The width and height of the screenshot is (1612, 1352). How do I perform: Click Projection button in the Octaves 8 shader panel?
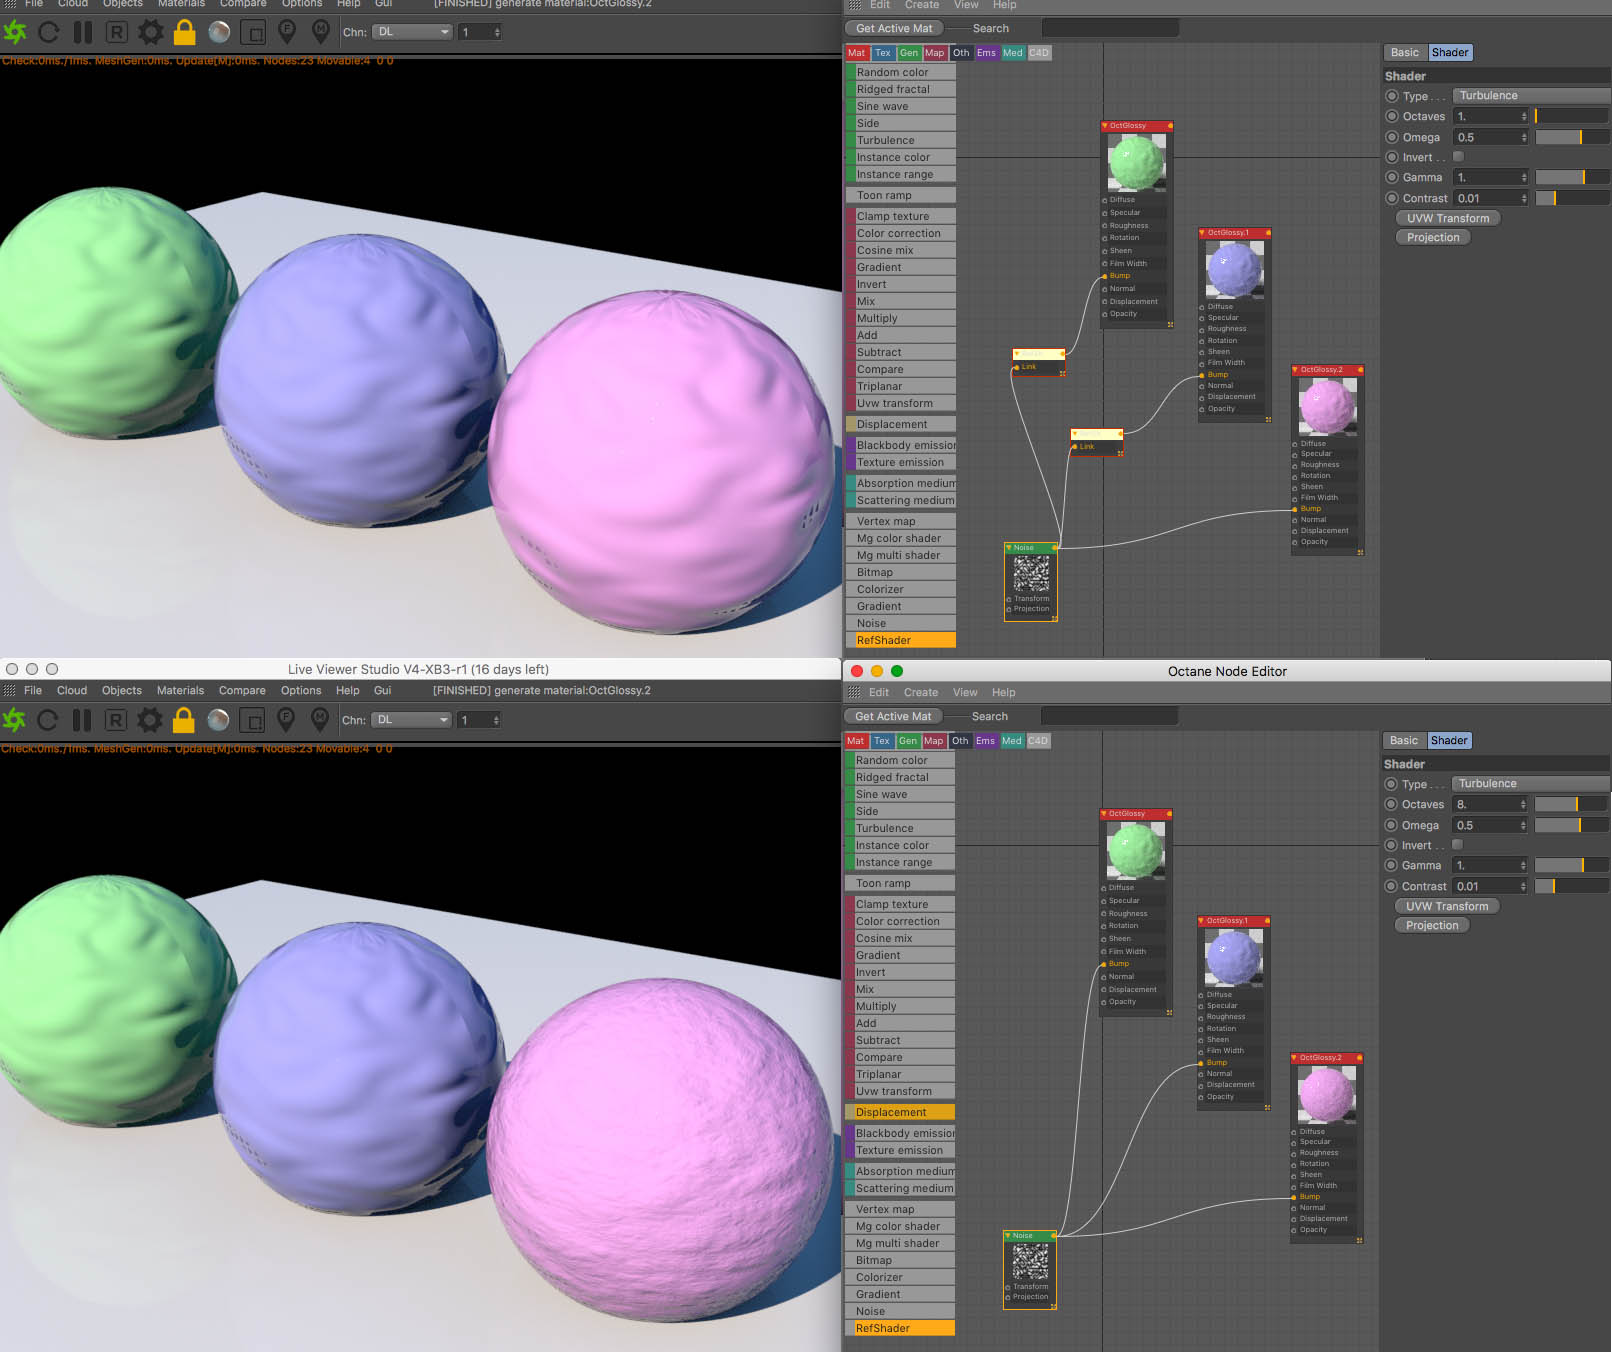pos(1432,925)
